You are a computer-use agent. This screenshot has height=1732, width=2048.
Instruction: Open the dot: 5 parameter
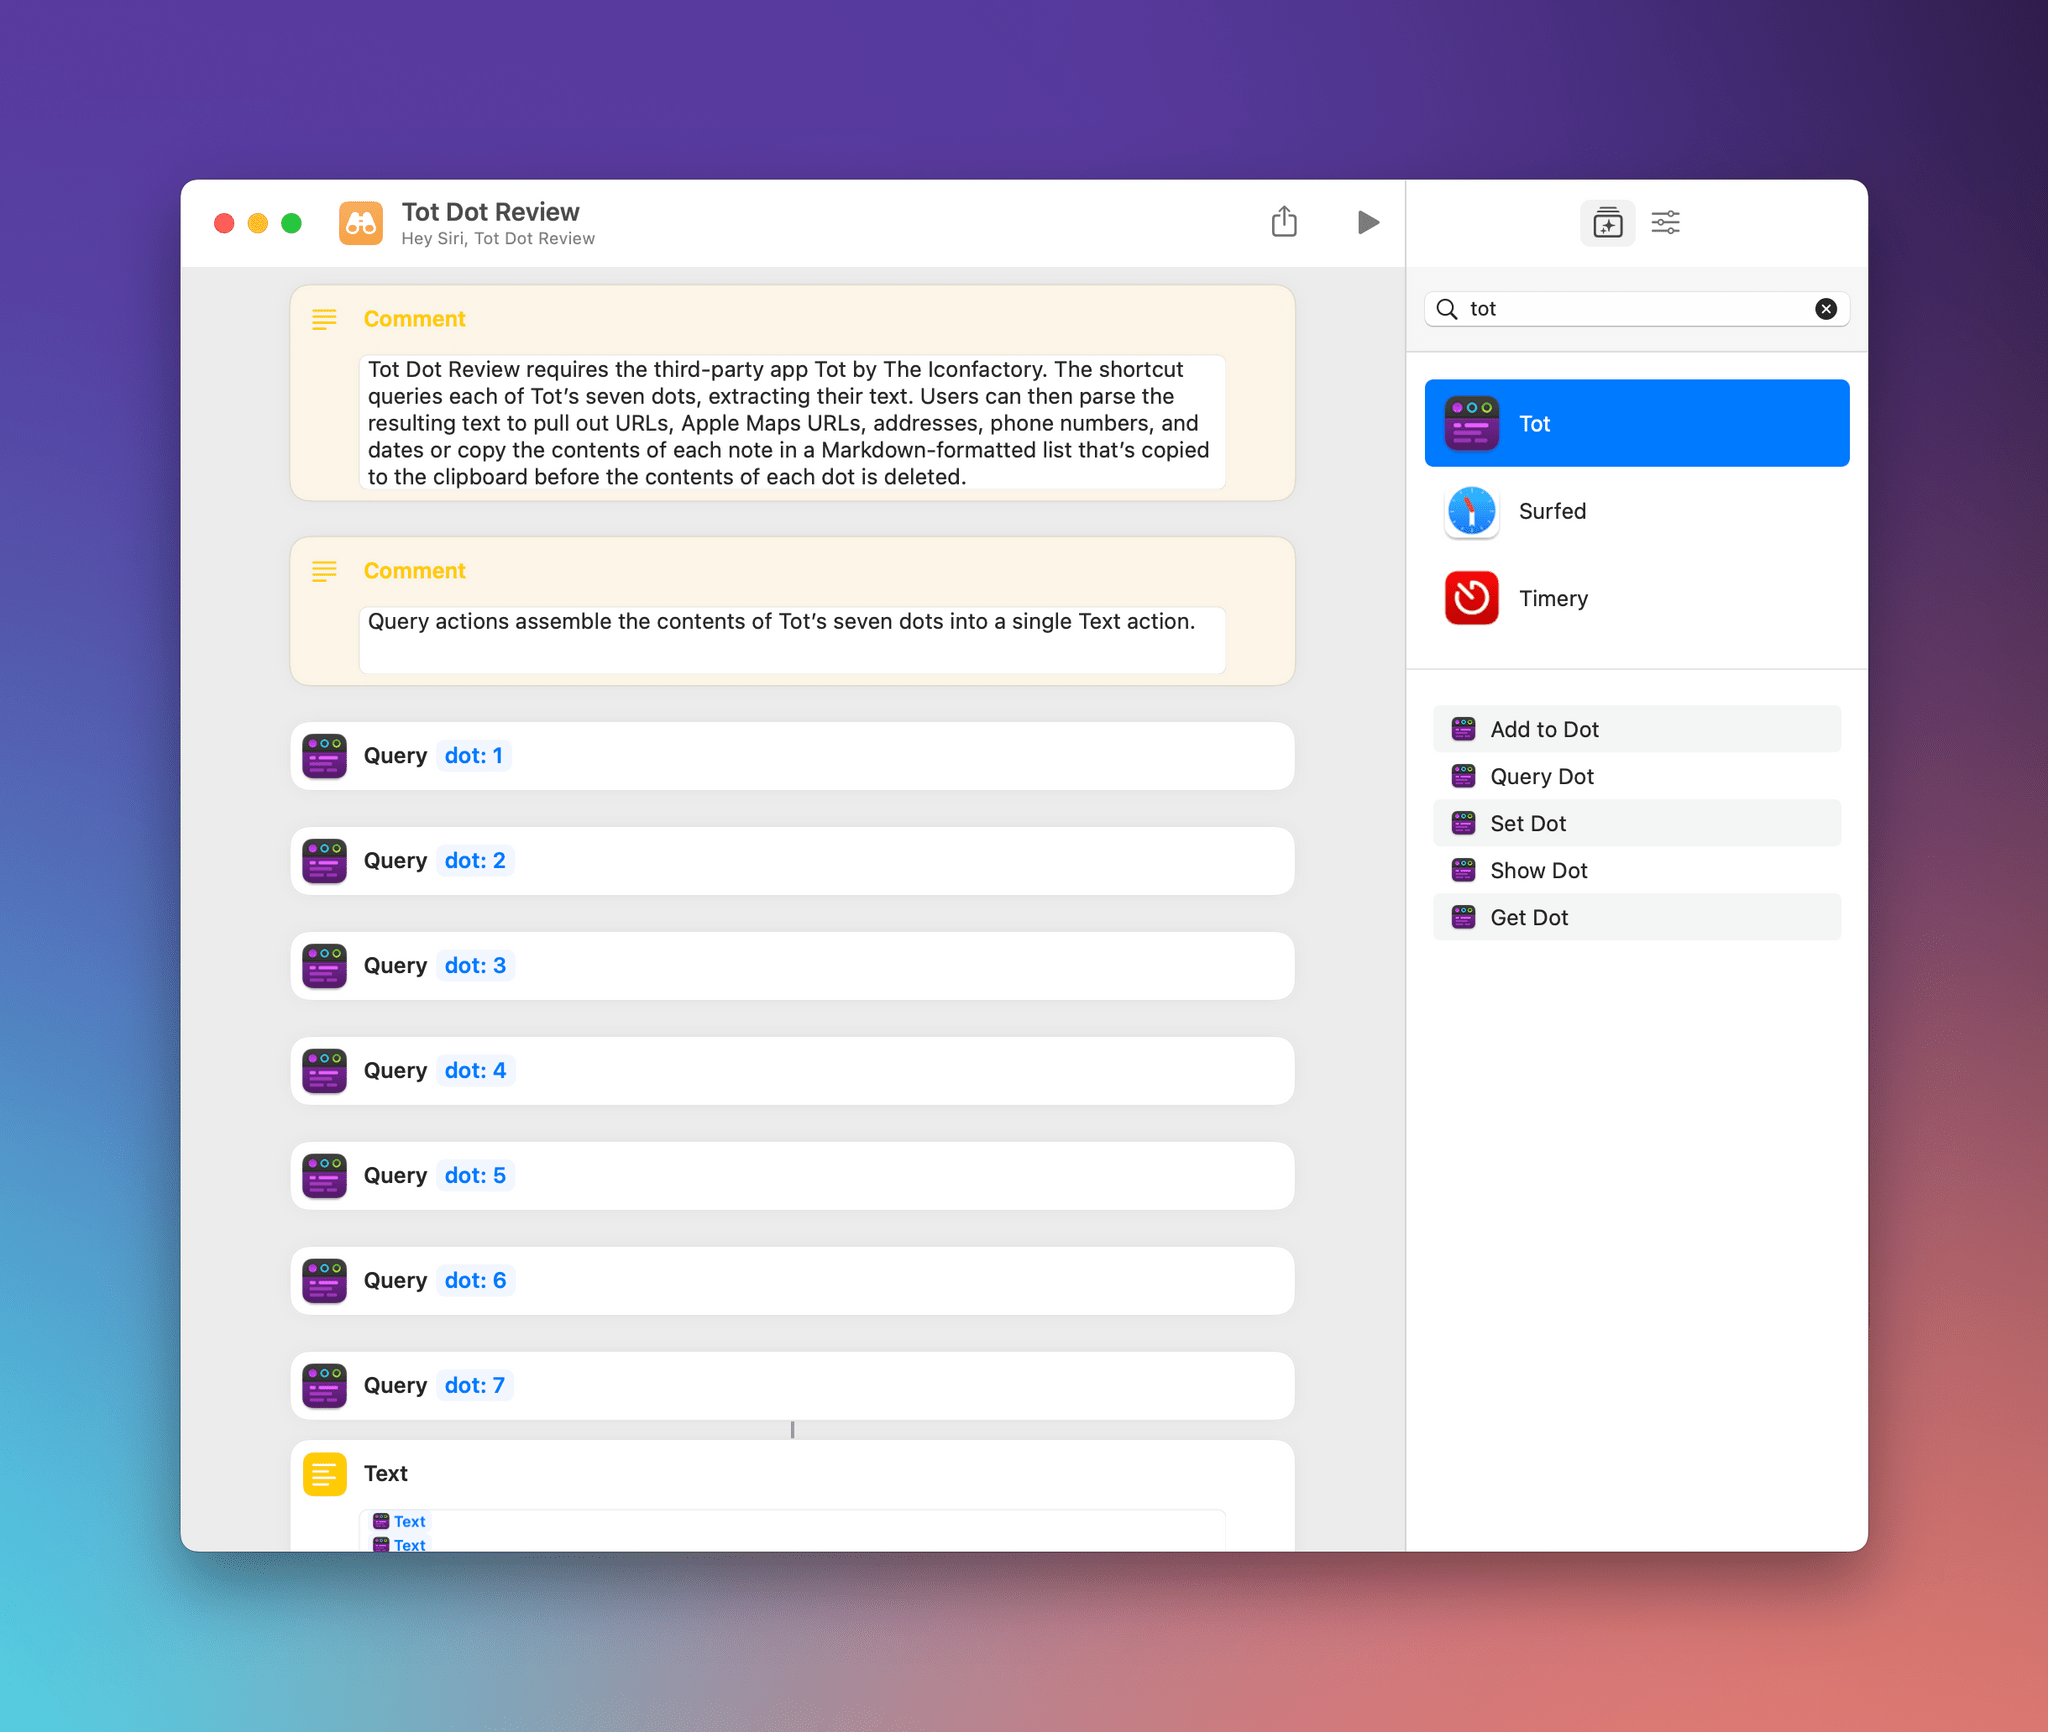pyautogui.click(x=474, y=1176)
